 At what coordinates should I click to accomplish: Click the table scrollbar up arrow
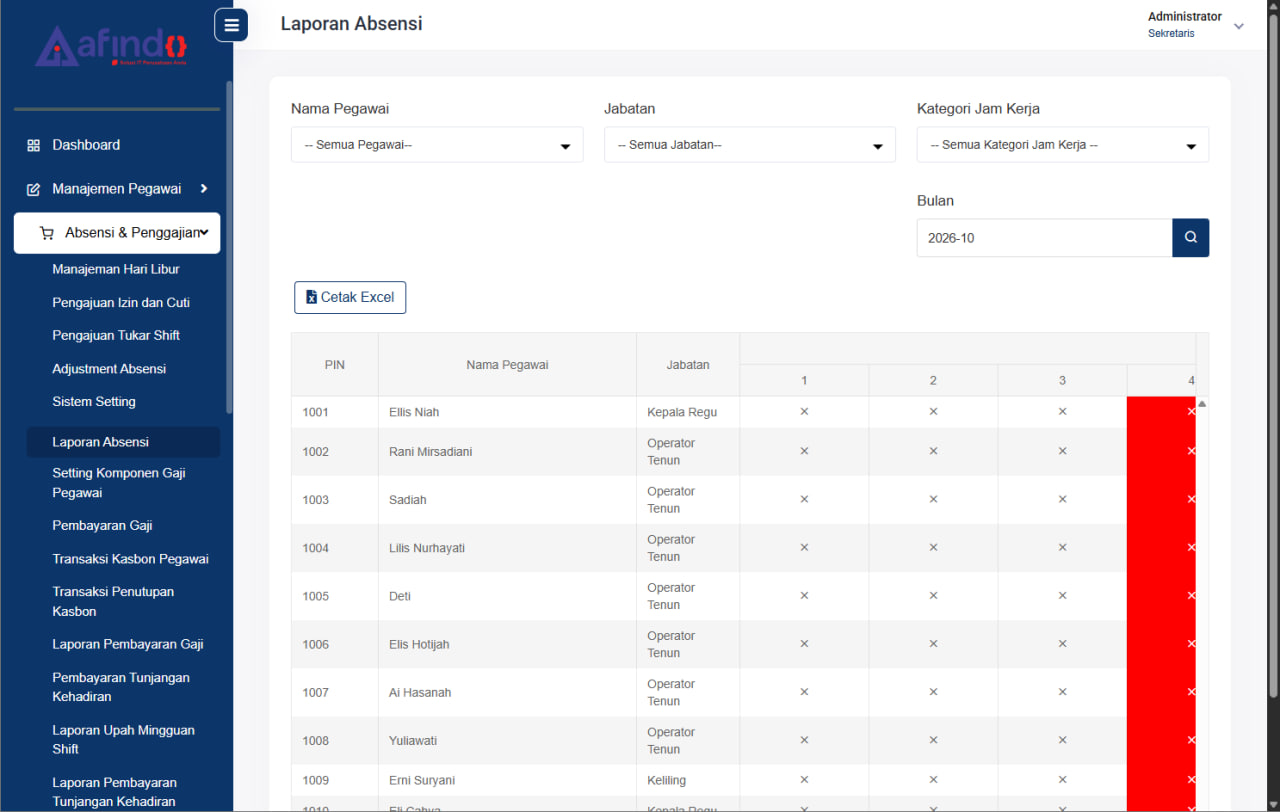(1202, 404)
